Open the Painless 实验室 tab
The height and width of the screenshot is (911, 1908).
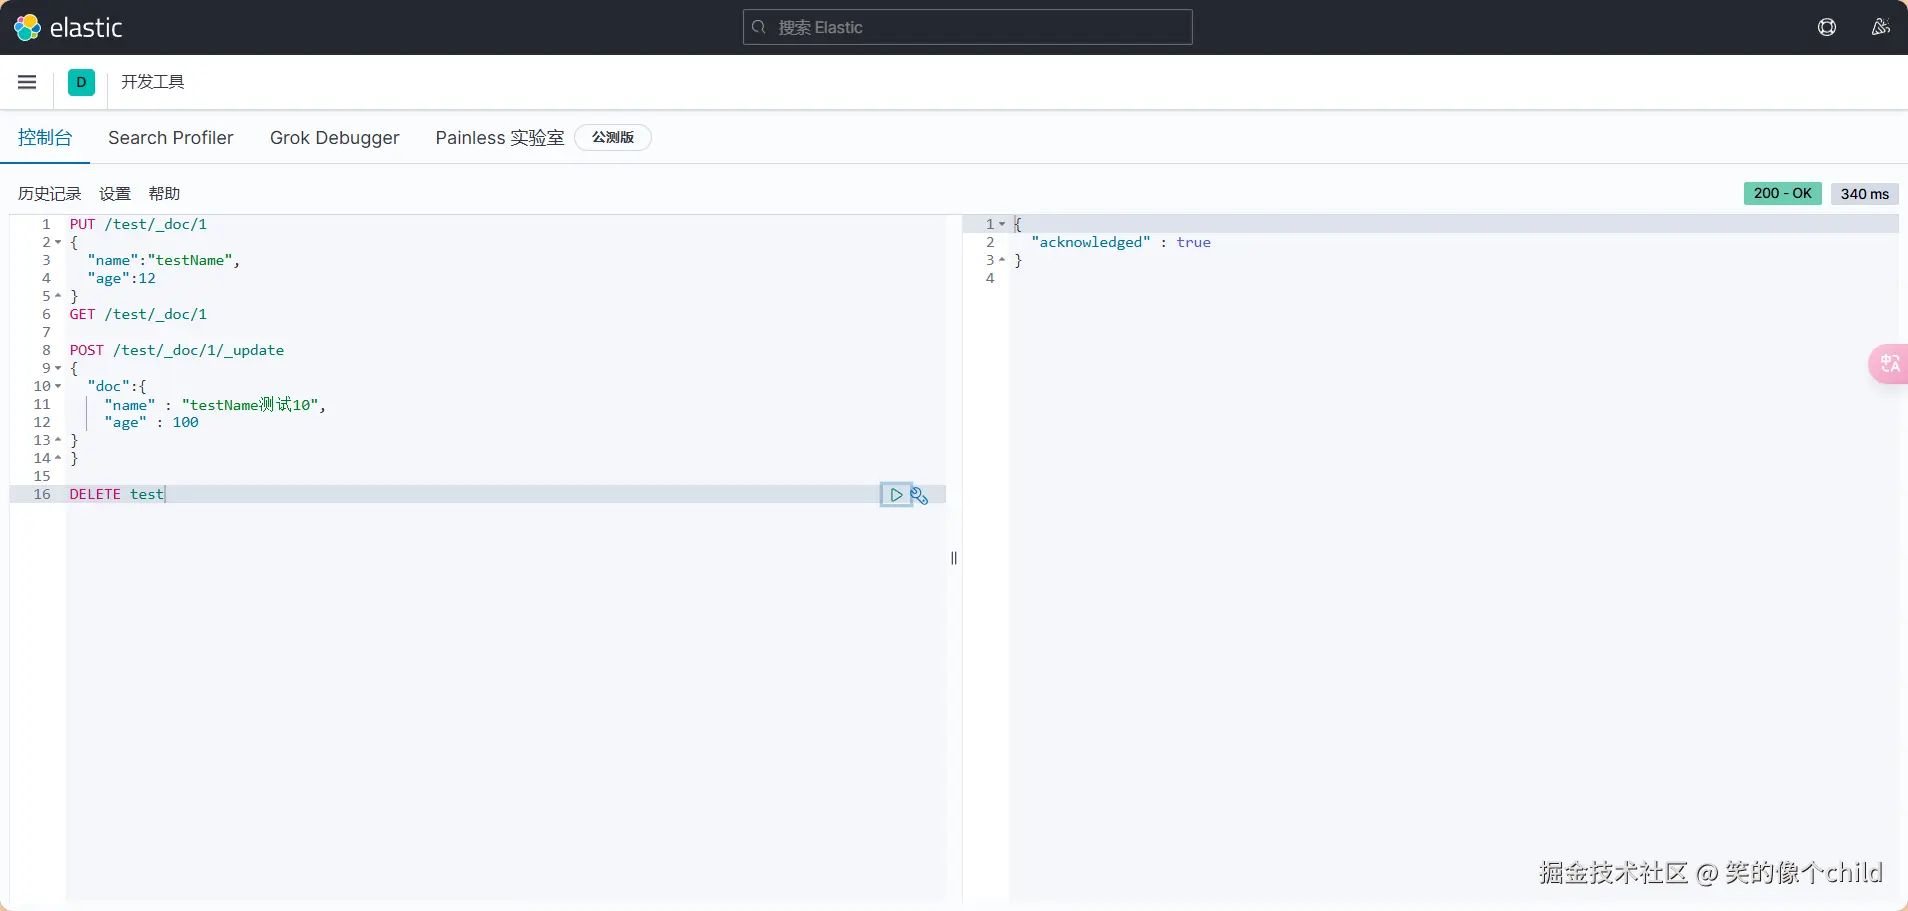point(500,137)
